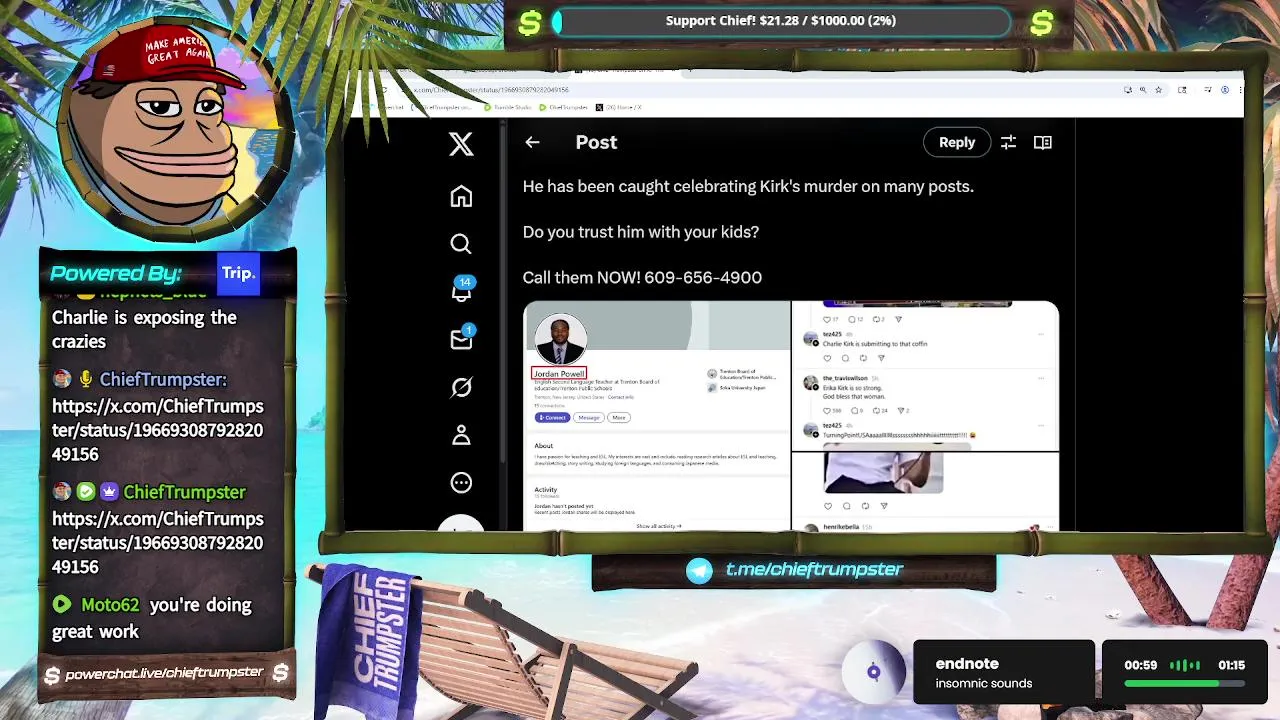This screenshot has height=720, width=1280.
Task: Click the Trip. logo badge
Action: point(238,274)
